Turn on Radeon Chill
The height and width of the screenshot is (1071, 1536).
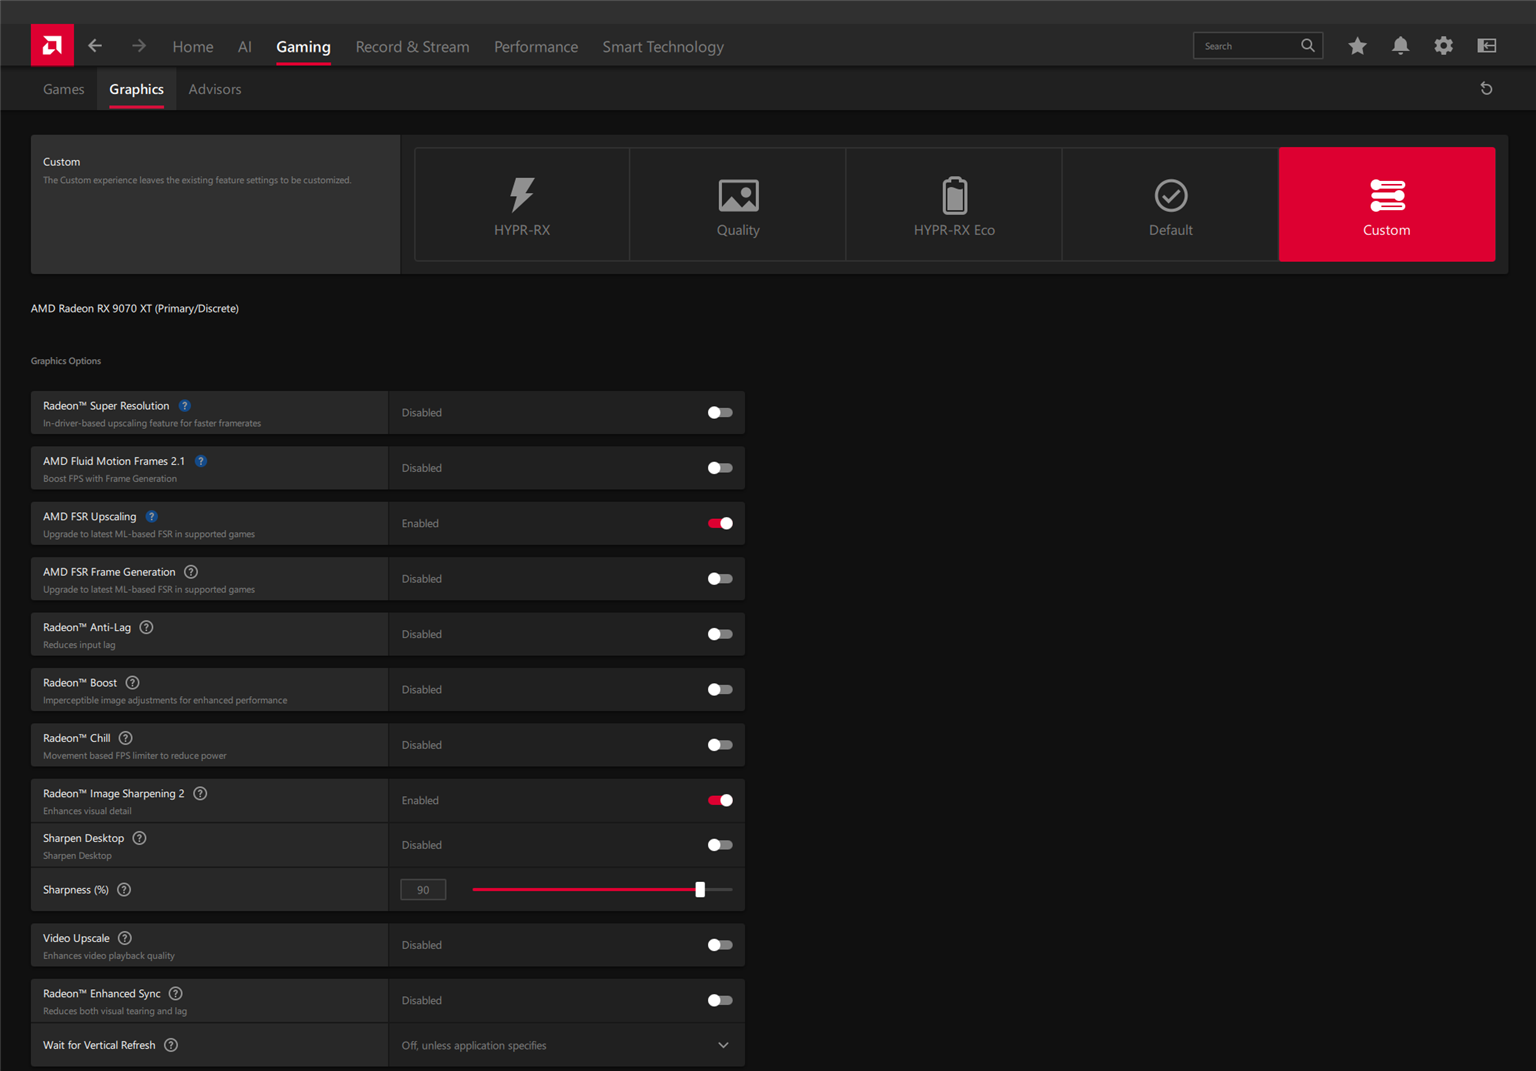[720, 745]
